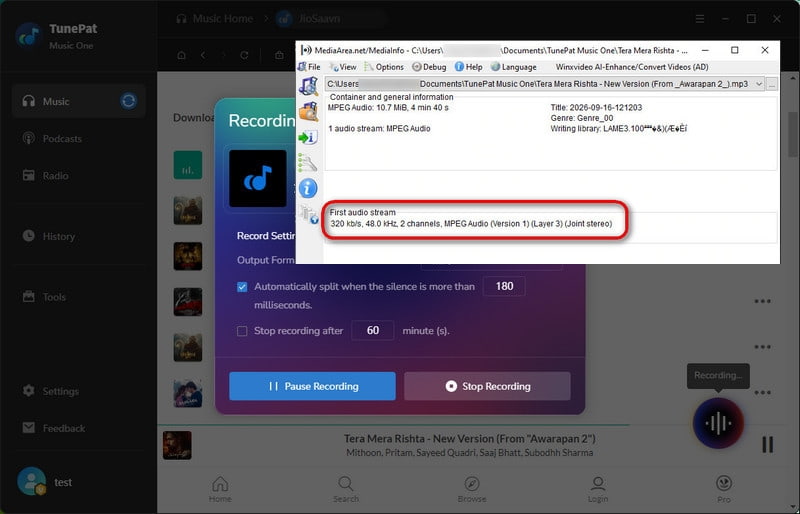This screenshot has height=514, width=800.
Task: Expand the MediaInfo file path dropdown
Action: coord(759,84)
